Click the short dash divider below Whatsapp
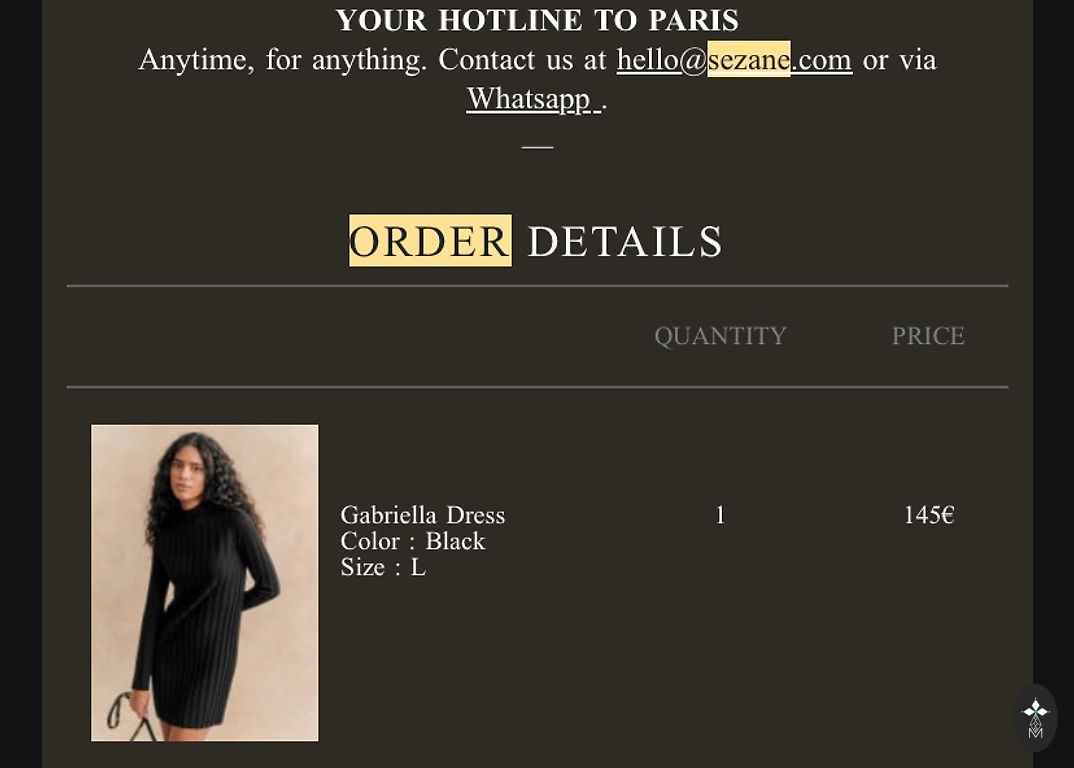 coord(537,147)
